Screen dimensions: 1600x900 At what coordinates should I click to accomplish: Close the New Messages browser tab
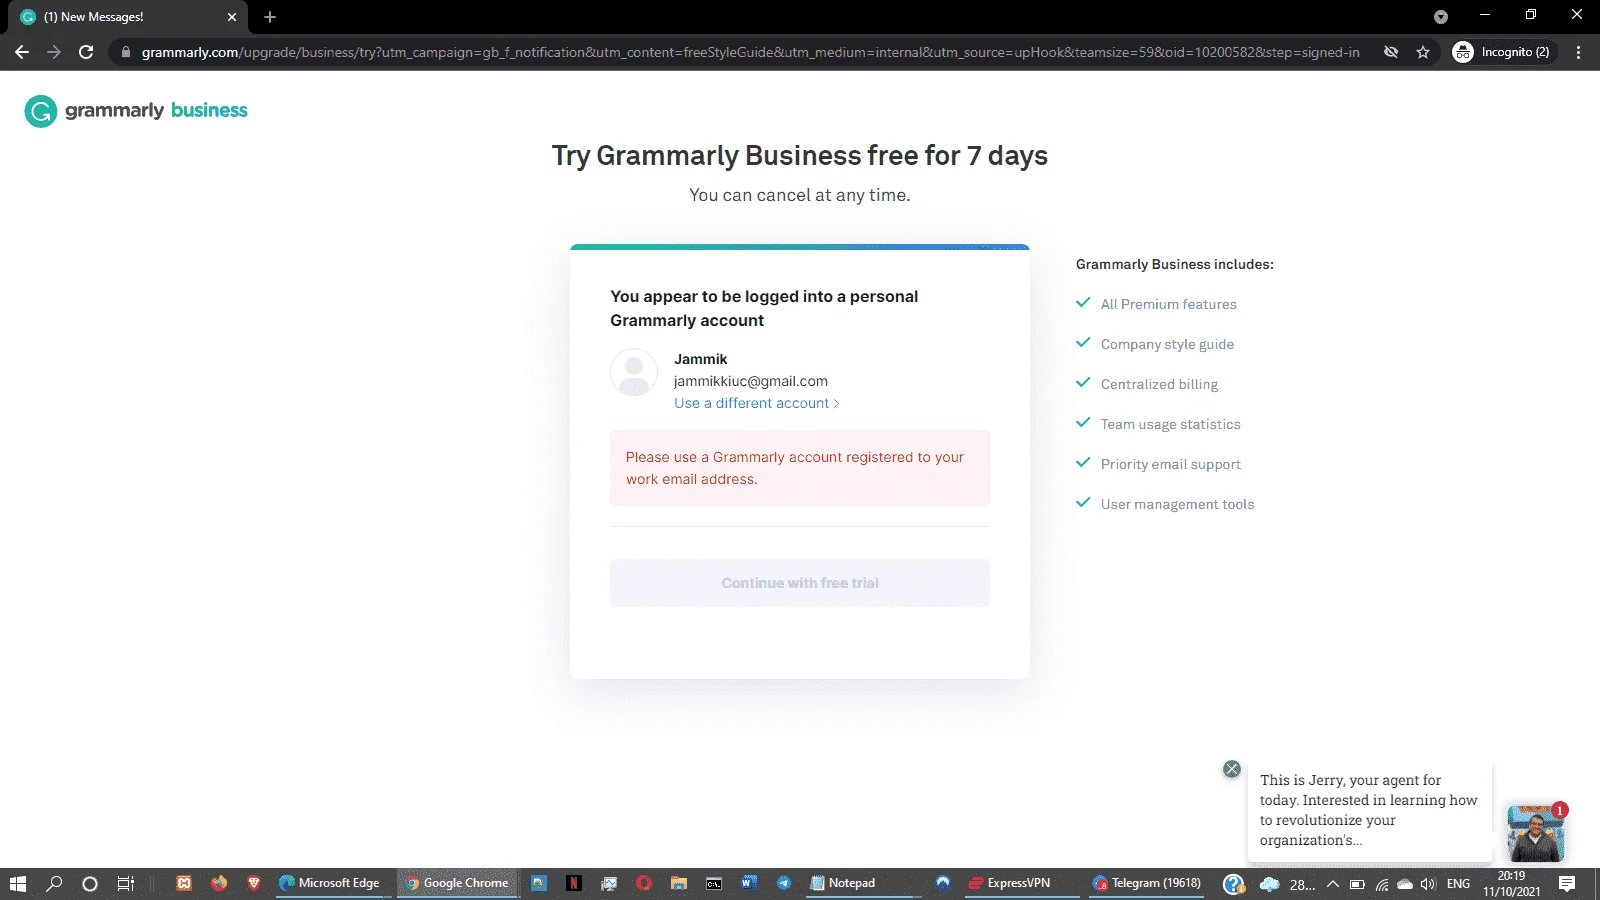[x=232, y=17]
